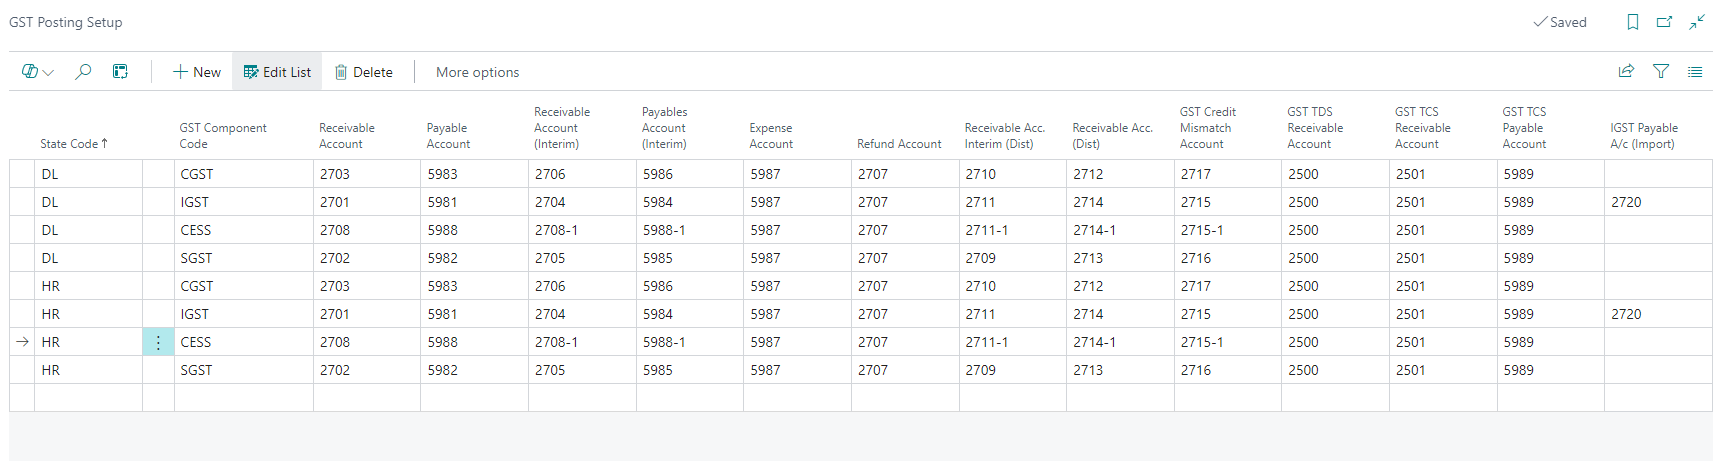Bookmark this page
The height and width of the screenshot is (461, 1732).
click(1633, 22)
